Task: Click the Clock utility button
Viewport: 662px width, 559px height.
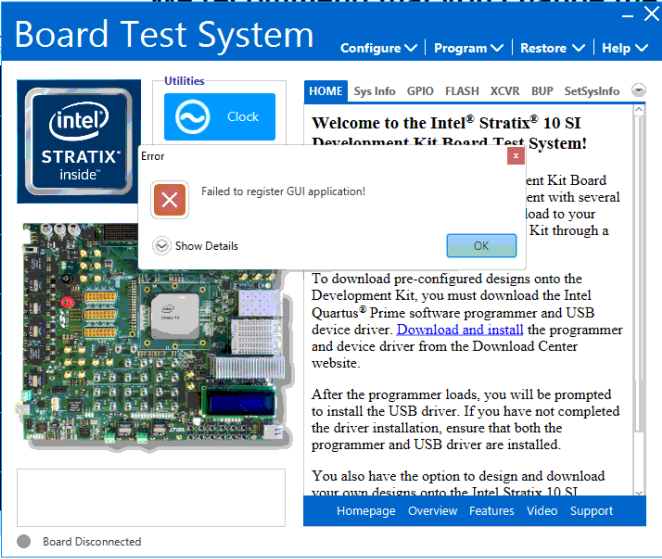Action: [220, 117]
